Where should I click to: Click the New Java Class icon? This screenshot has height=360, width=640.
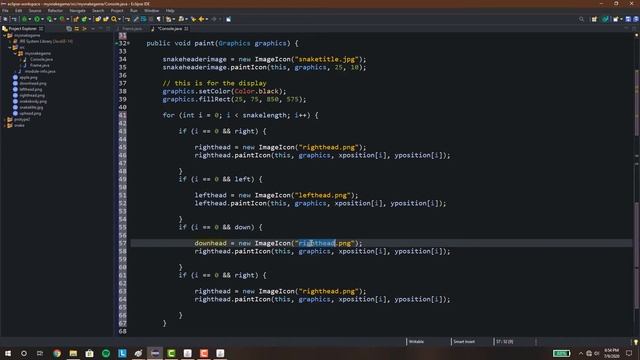tap(84, 19)
